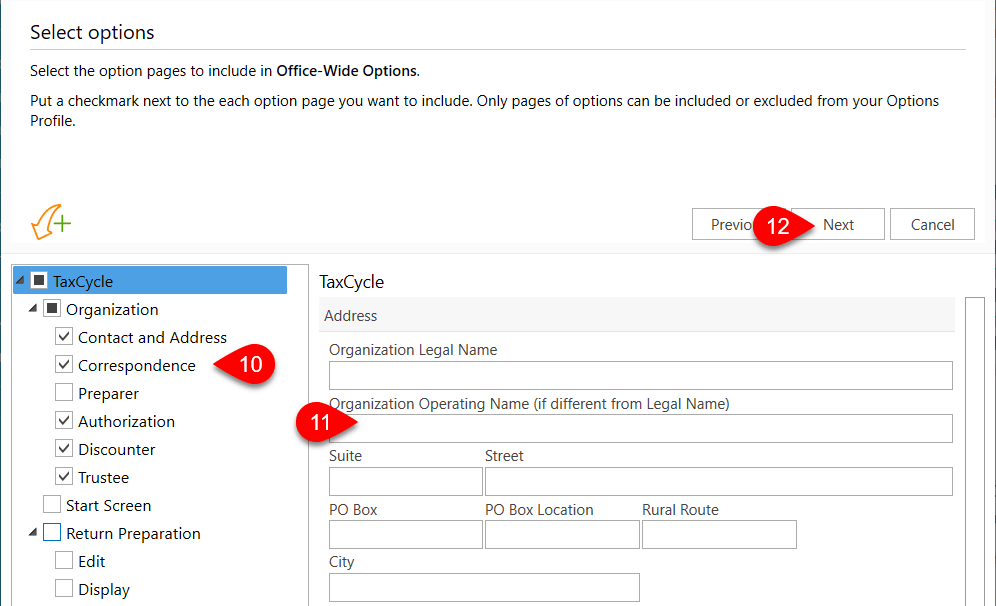This screenshot has height=606, width=996.
Task: Click the right pane vertical scrollbar
Action: (x=976, y=450)
